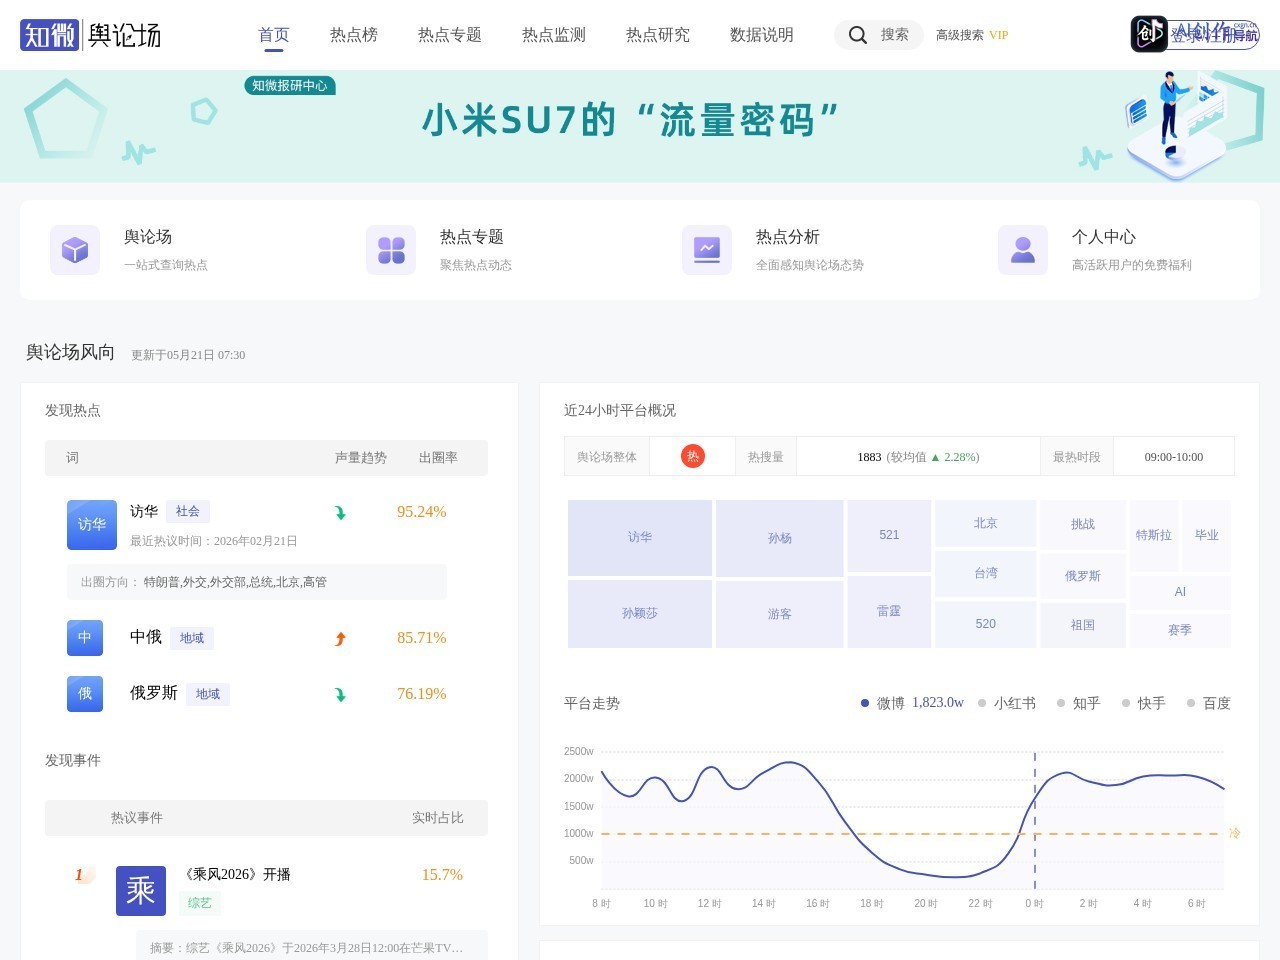Toggle 微博 series in chart legend
This screenshot has height=960, width=1280.
[912, 703]
